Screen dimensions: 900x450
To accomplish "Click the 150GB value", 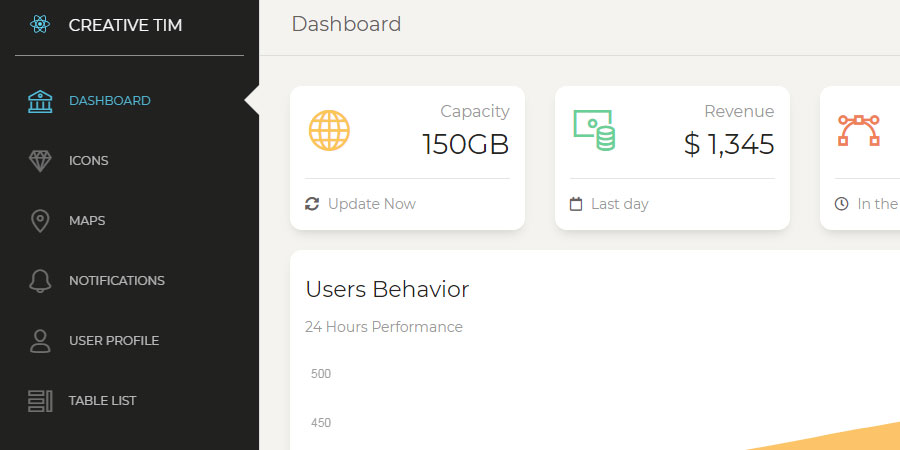I will [x=465, y=144].
